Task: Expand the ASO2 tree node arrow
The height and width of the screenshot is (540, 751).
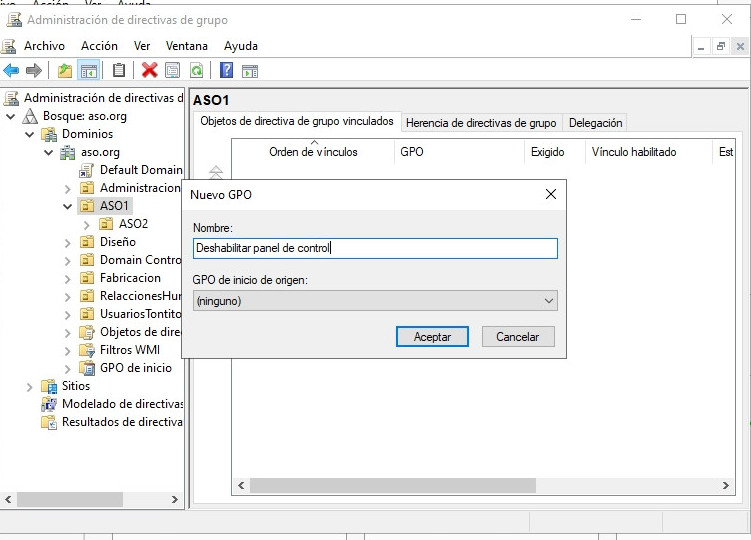Action: (86, 224)
